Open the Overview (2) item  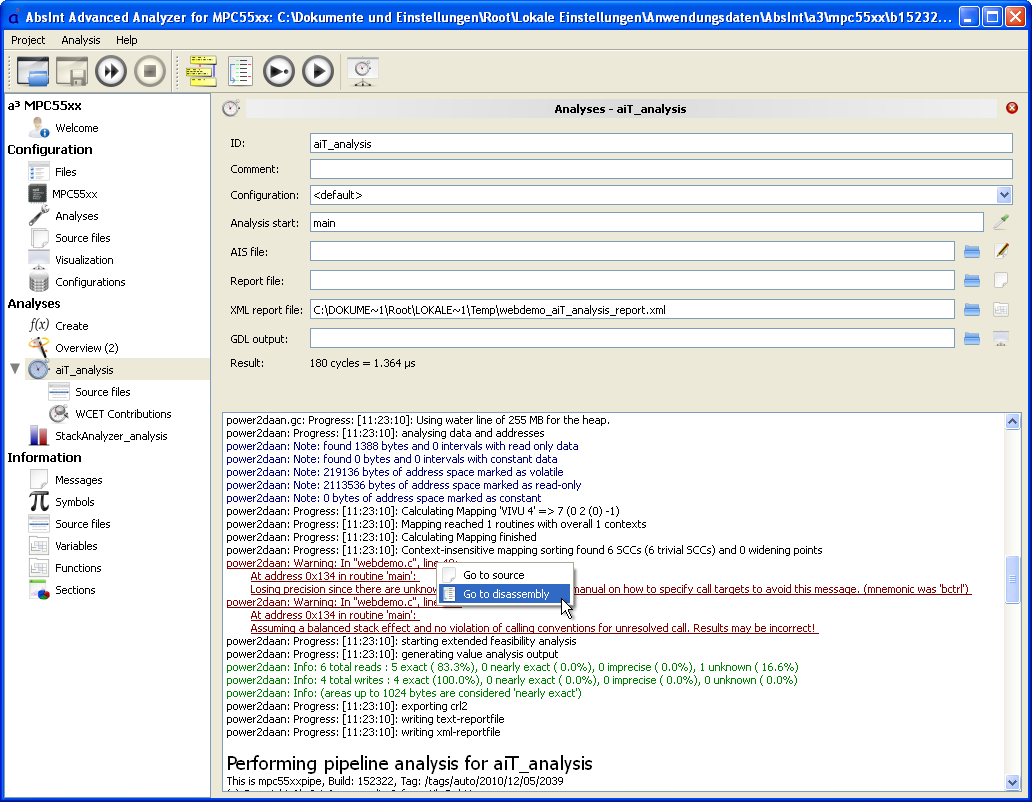(x=86, y=347)
